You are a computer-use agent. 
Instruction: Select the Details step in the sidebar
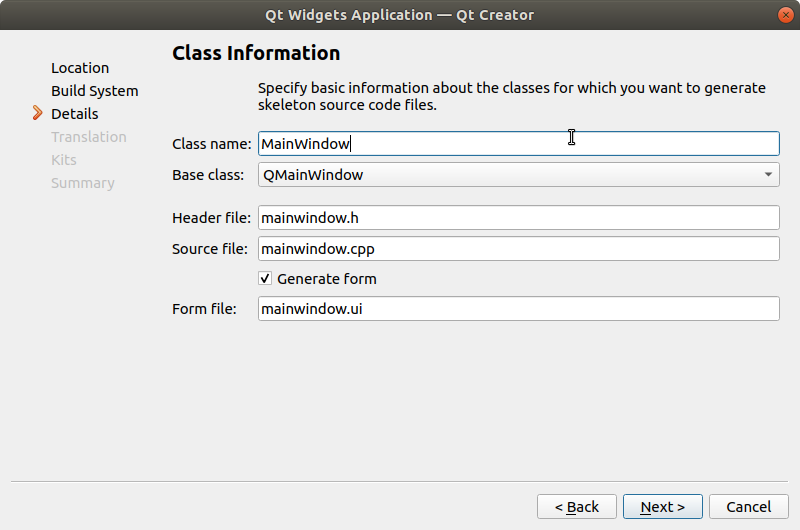75,114
